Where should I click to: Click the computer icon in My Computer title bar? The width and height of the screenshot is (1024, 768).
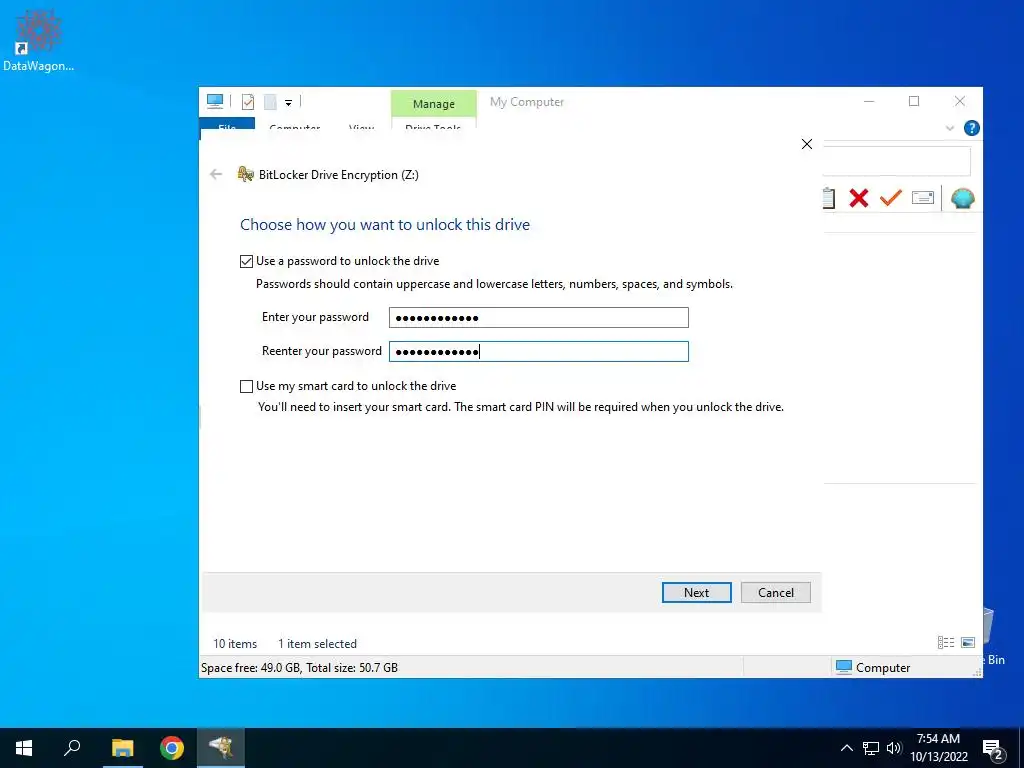point(215,101)
